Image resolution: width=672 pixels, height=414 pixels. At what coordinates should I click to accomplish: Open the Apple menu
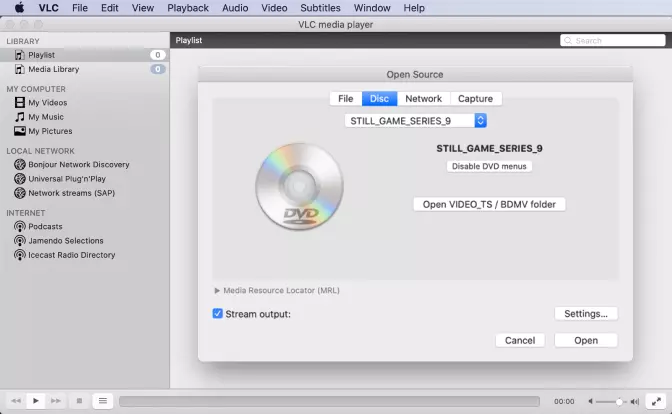tap(20, 8)
